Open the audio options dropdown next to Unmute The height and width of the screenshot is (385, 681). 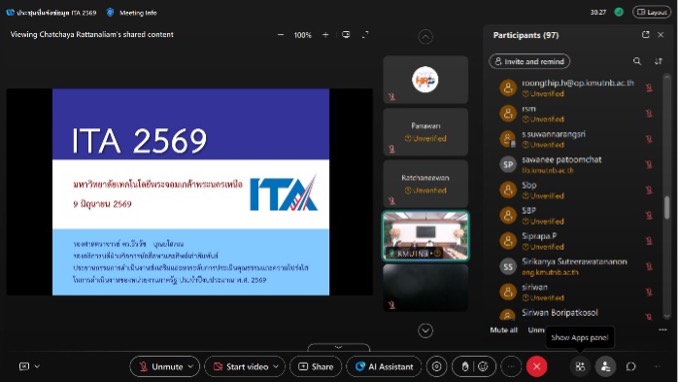191,367
